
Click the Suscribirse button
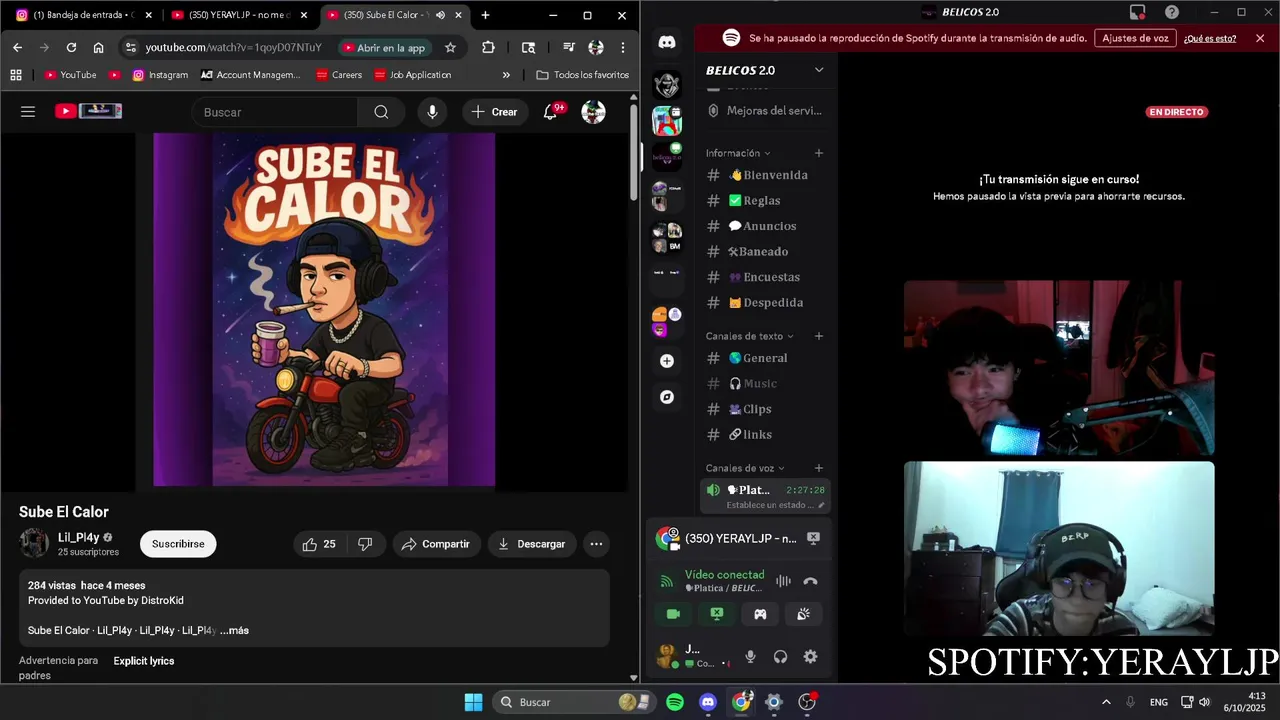click(x=178, y=544)
